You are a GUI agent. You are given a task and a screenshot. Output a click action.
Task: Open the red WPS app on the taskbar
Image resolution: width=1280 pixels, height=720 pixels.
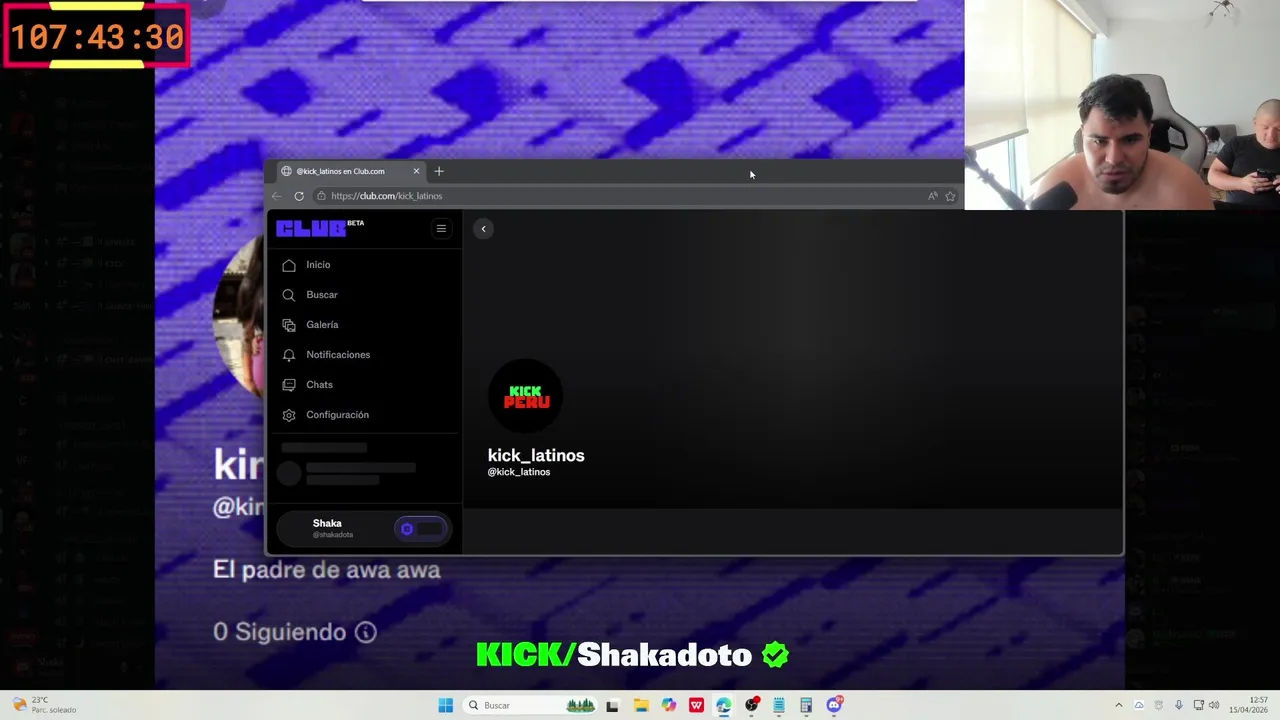pyautogui.click(x=696, y=705)
